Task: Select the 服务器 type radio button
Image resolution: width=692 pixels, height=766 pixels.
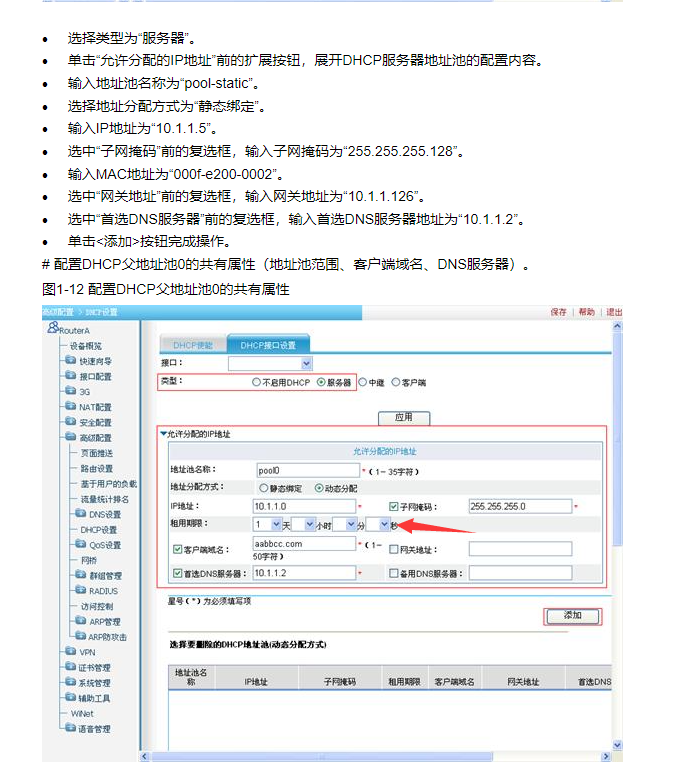Action: pyautogui.click(x=321, y=382)
